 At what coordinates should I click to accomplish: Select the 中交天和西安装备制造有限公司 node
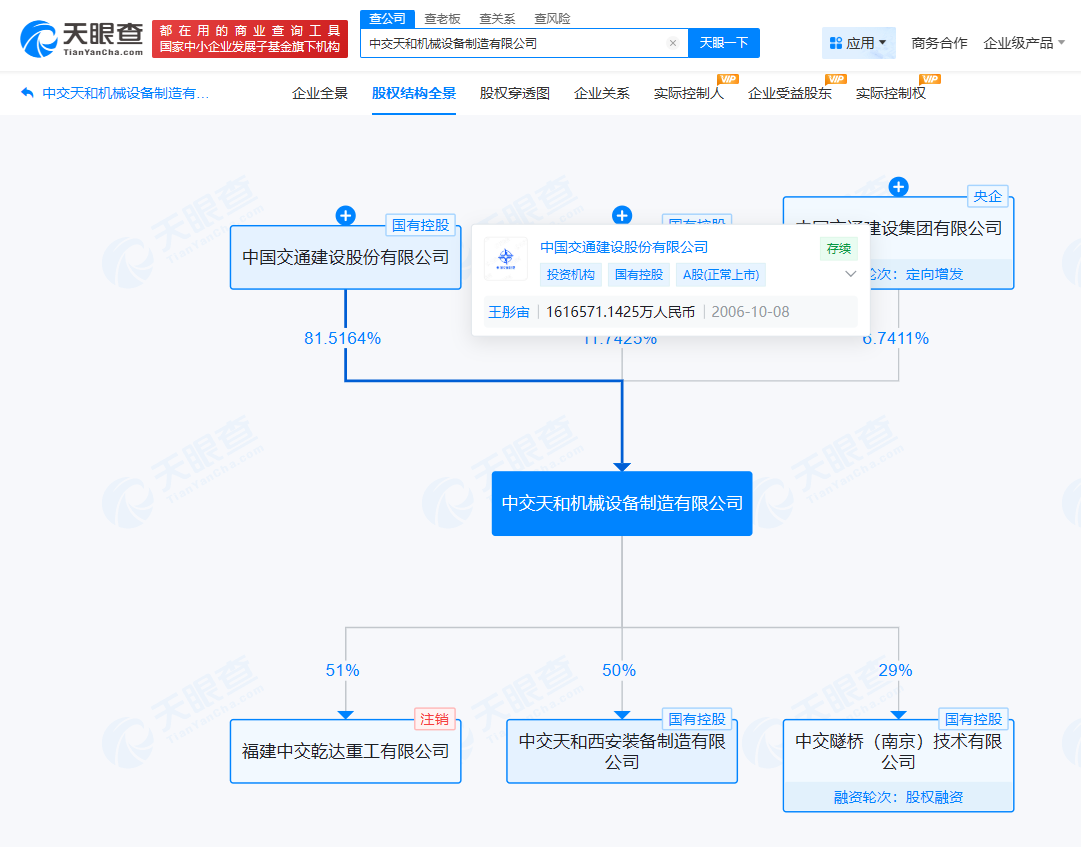622,751
